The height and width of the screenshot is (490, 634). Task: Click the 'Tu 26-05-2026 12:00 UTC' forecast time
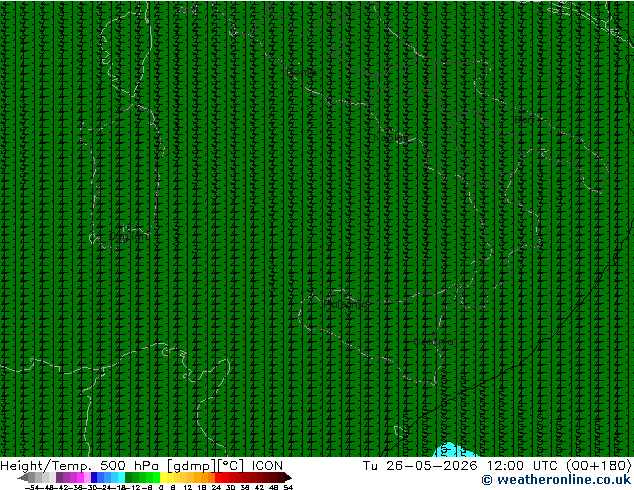(x=459, y=465)
